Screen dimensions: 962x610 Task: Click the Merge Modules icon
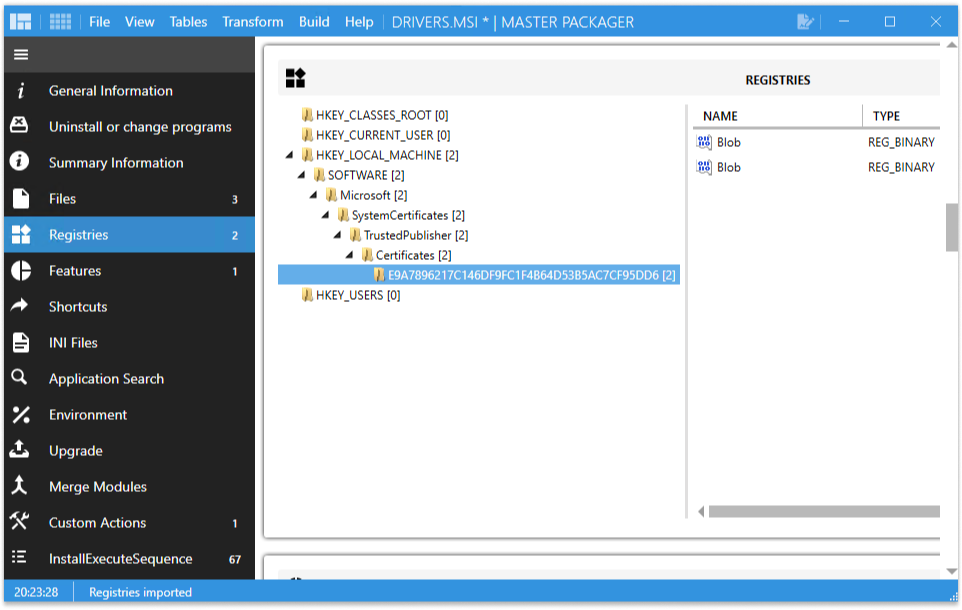[19, 485]
